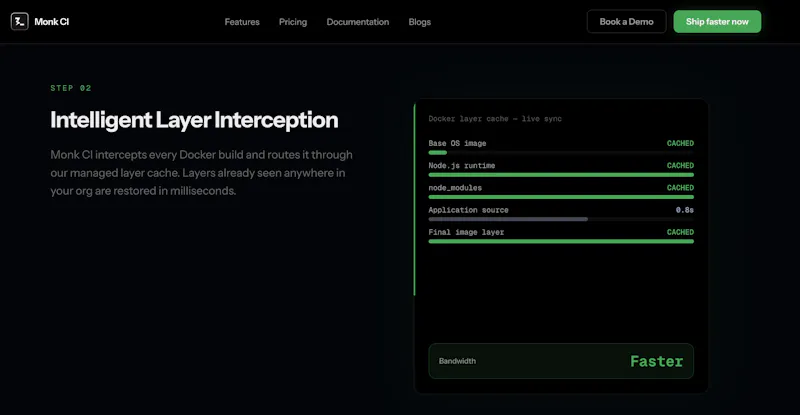This screenshot has width=800, height=415.
Task: Click the Node.js runtime label
Action: tap(462, 165)
